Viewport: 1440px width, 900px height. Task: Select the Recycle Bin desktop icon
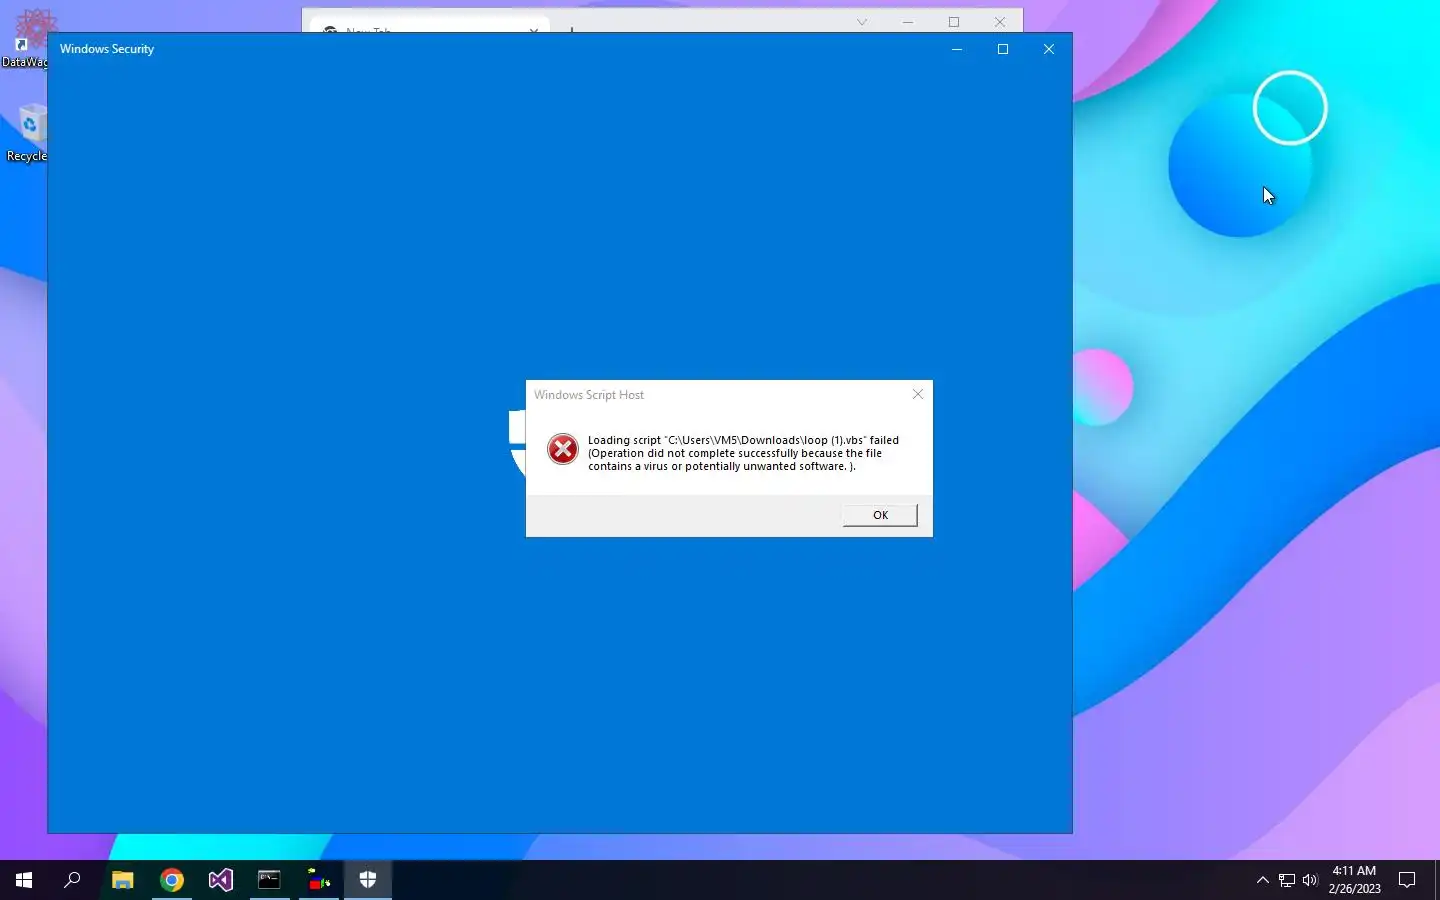pos(27,132)
